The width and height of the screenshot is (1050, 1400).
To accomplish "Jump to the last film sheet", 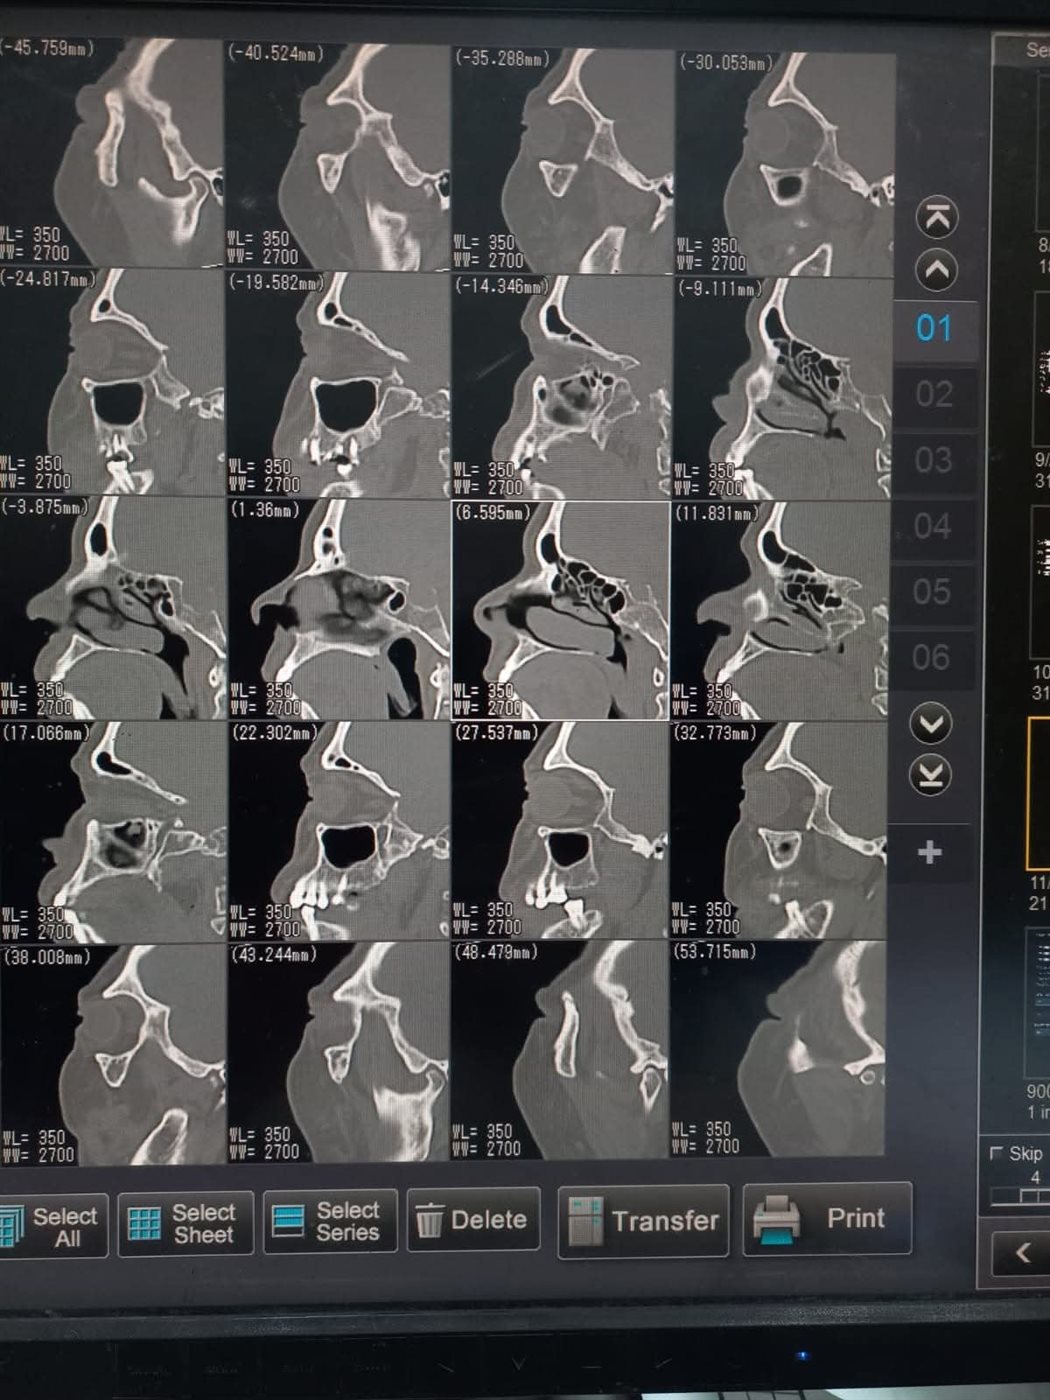I will point(931,776).
